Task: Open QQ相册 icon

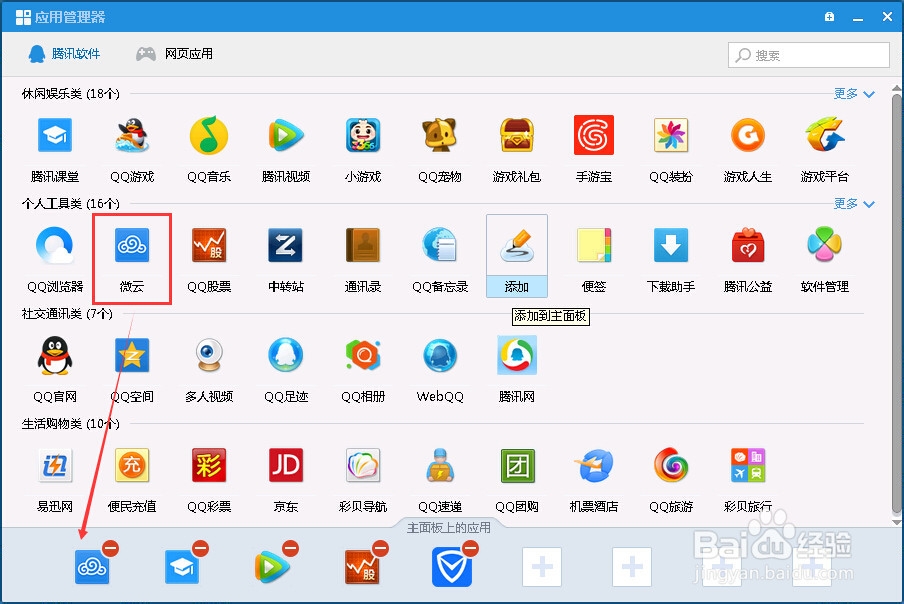Action: point(363,356)
